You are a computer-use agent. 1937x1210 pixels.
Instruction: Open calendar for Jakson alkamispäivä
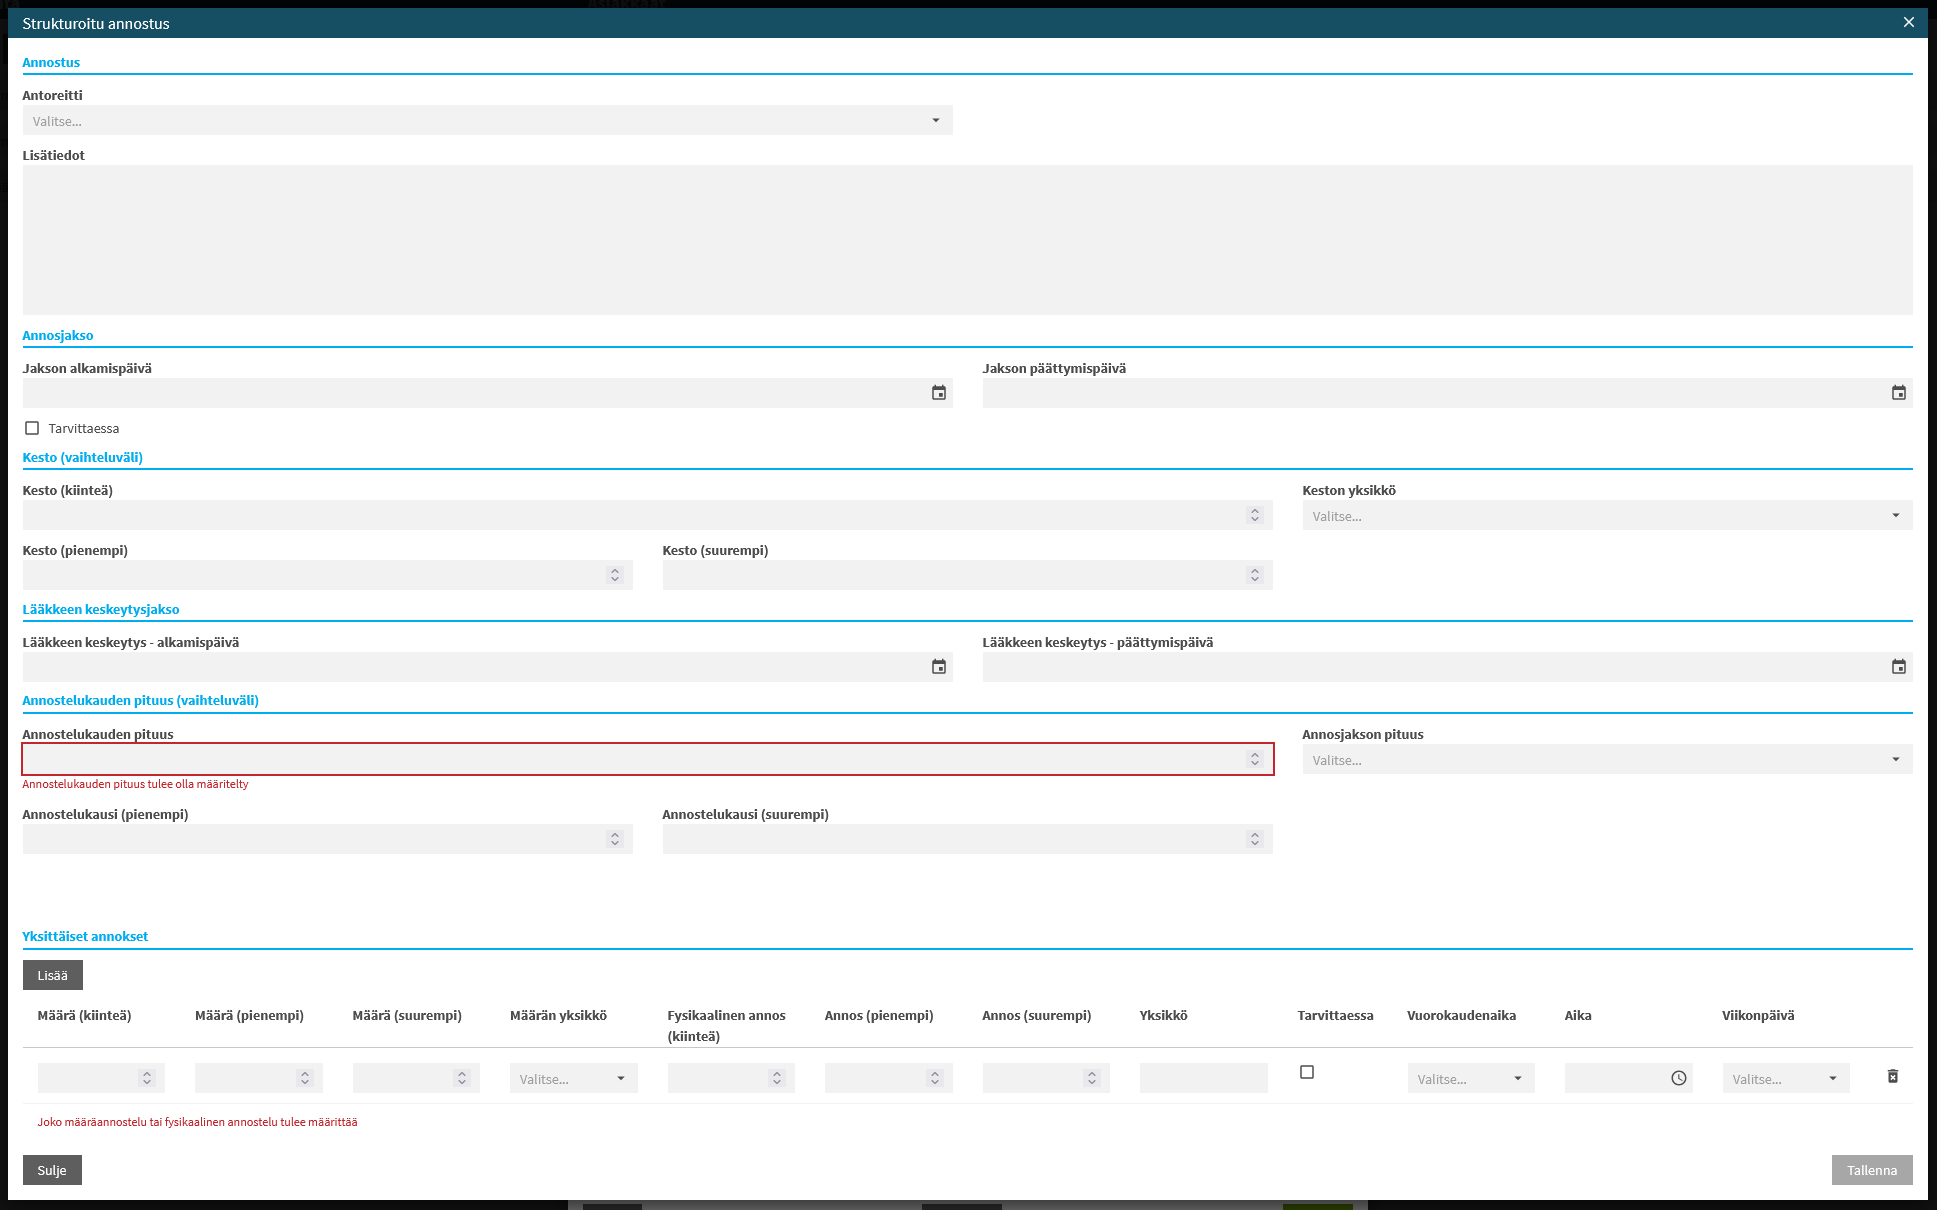938,393
